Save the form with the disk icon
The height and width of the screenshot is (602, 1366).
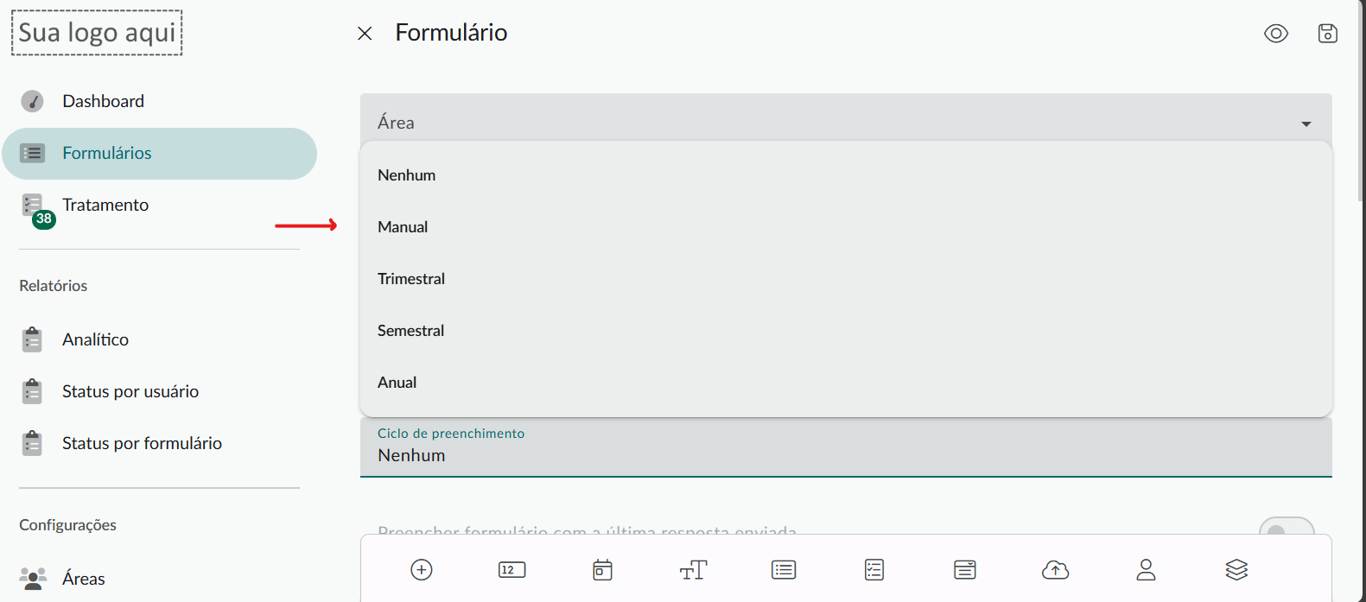(1327, 33)
